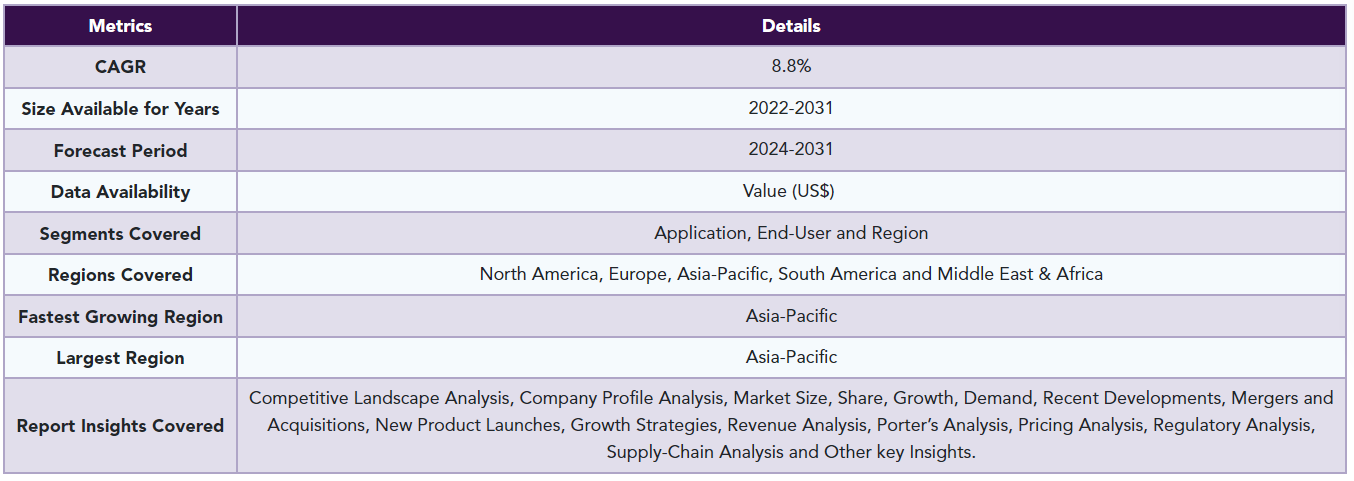Click the Value (US$) cell
Image resolution: width=1354 pixels, height=481 pixels.
[791, 192]
